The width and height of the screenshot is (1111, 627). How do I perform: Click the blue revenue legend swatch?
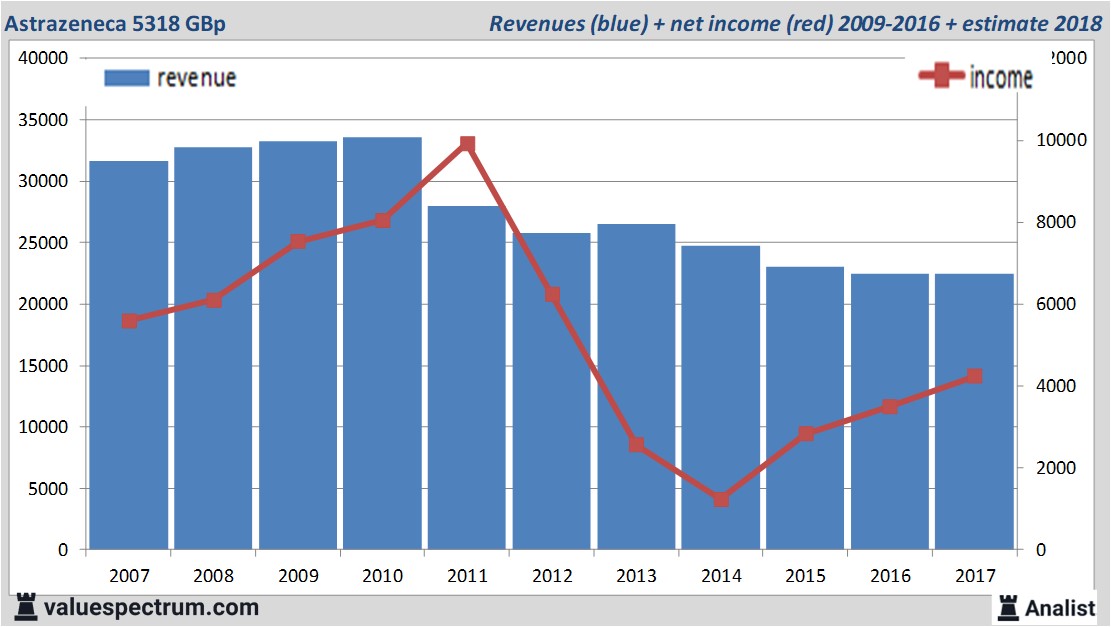coord(126,79)
